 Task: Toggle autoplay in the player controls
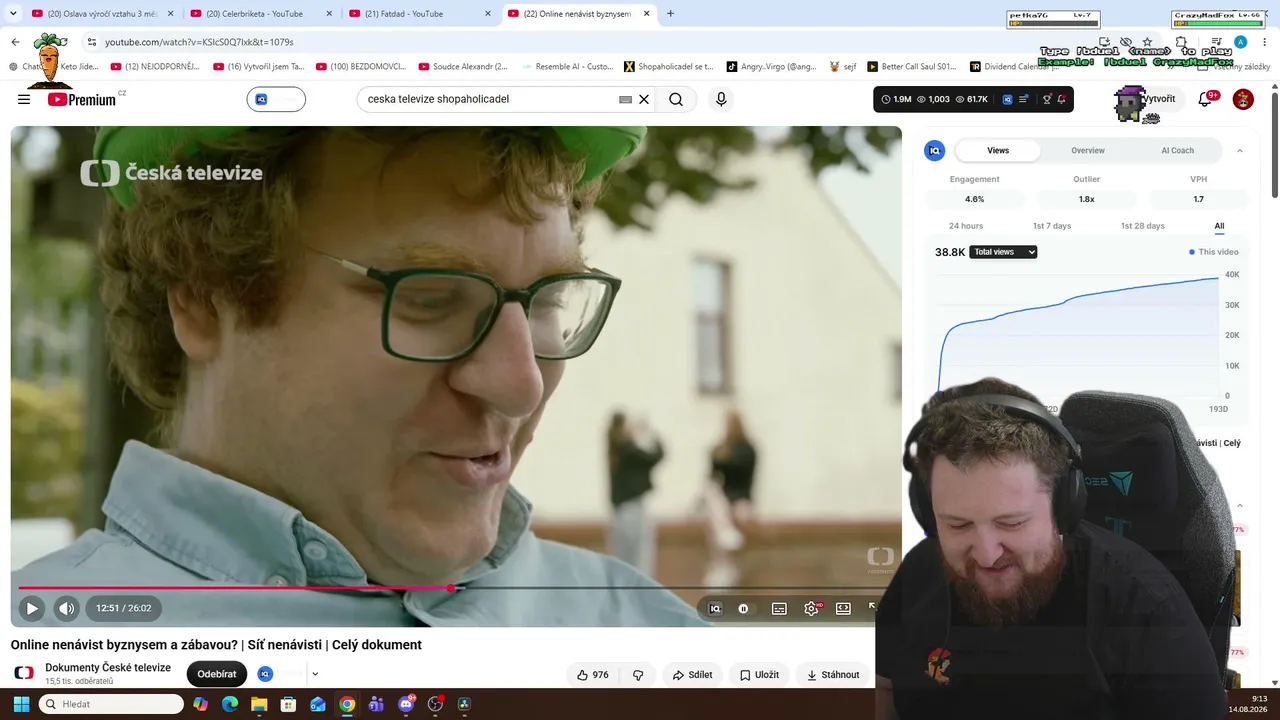743,608
